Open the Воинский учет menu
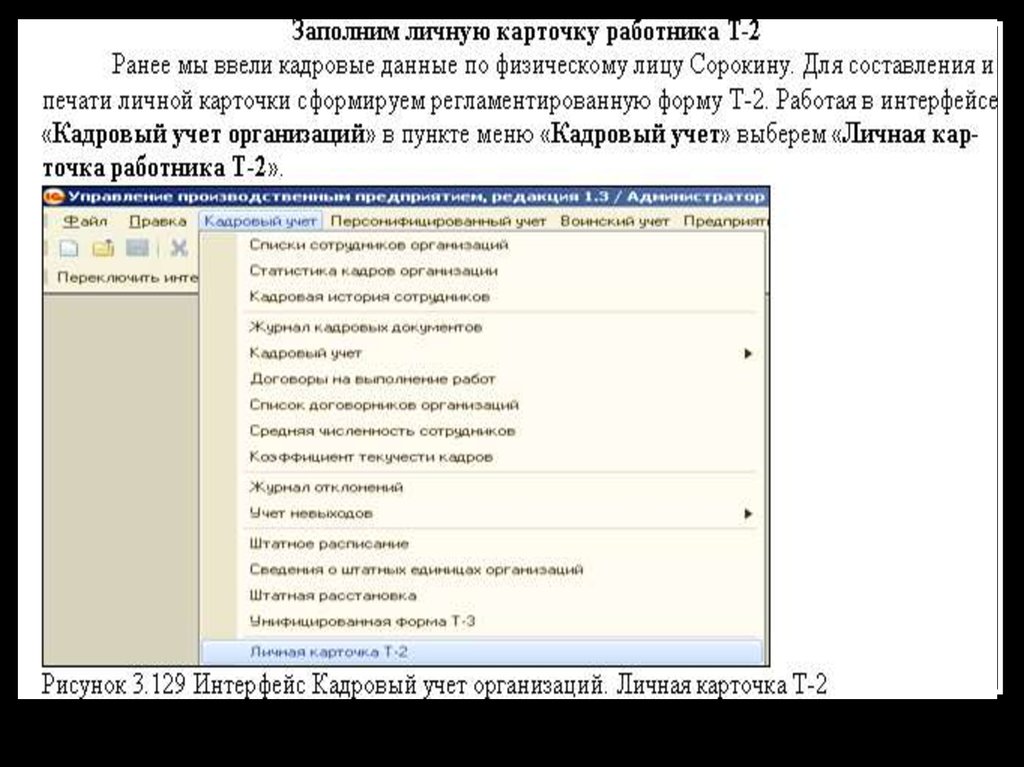 [x=615, y=221]
